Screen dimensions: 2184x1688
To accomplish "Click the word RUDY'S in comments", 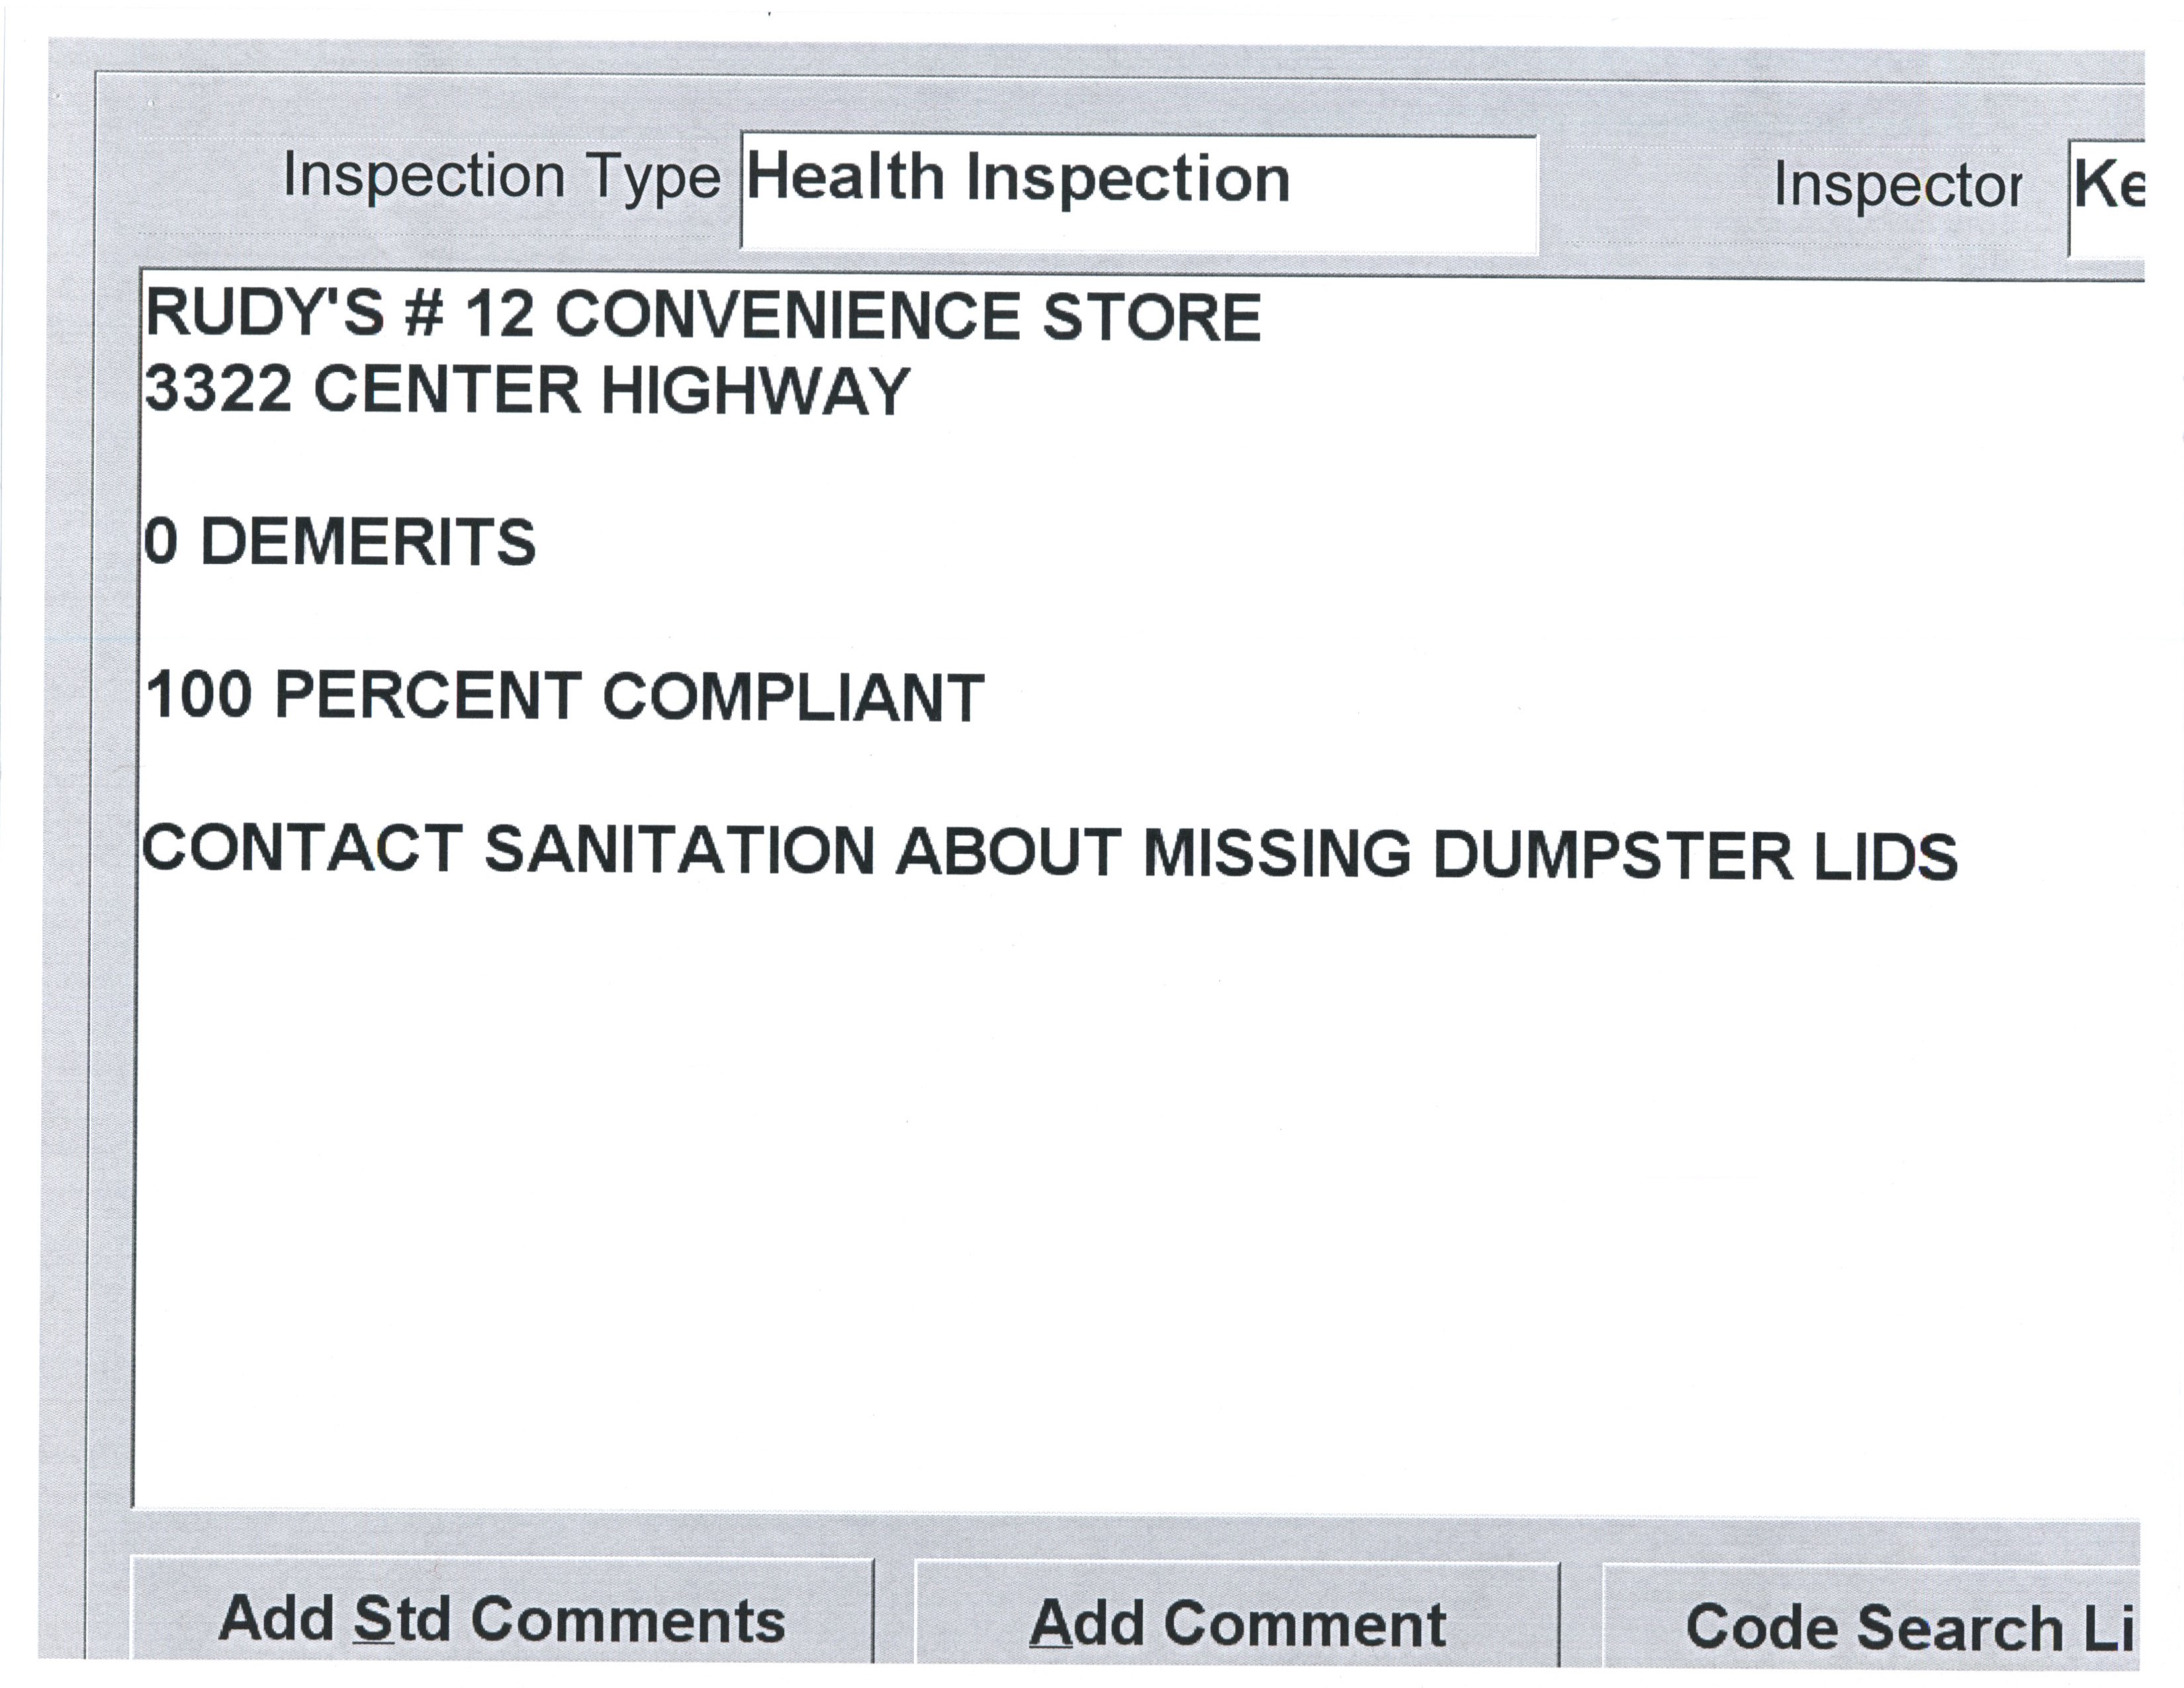I will pos(265,313).
